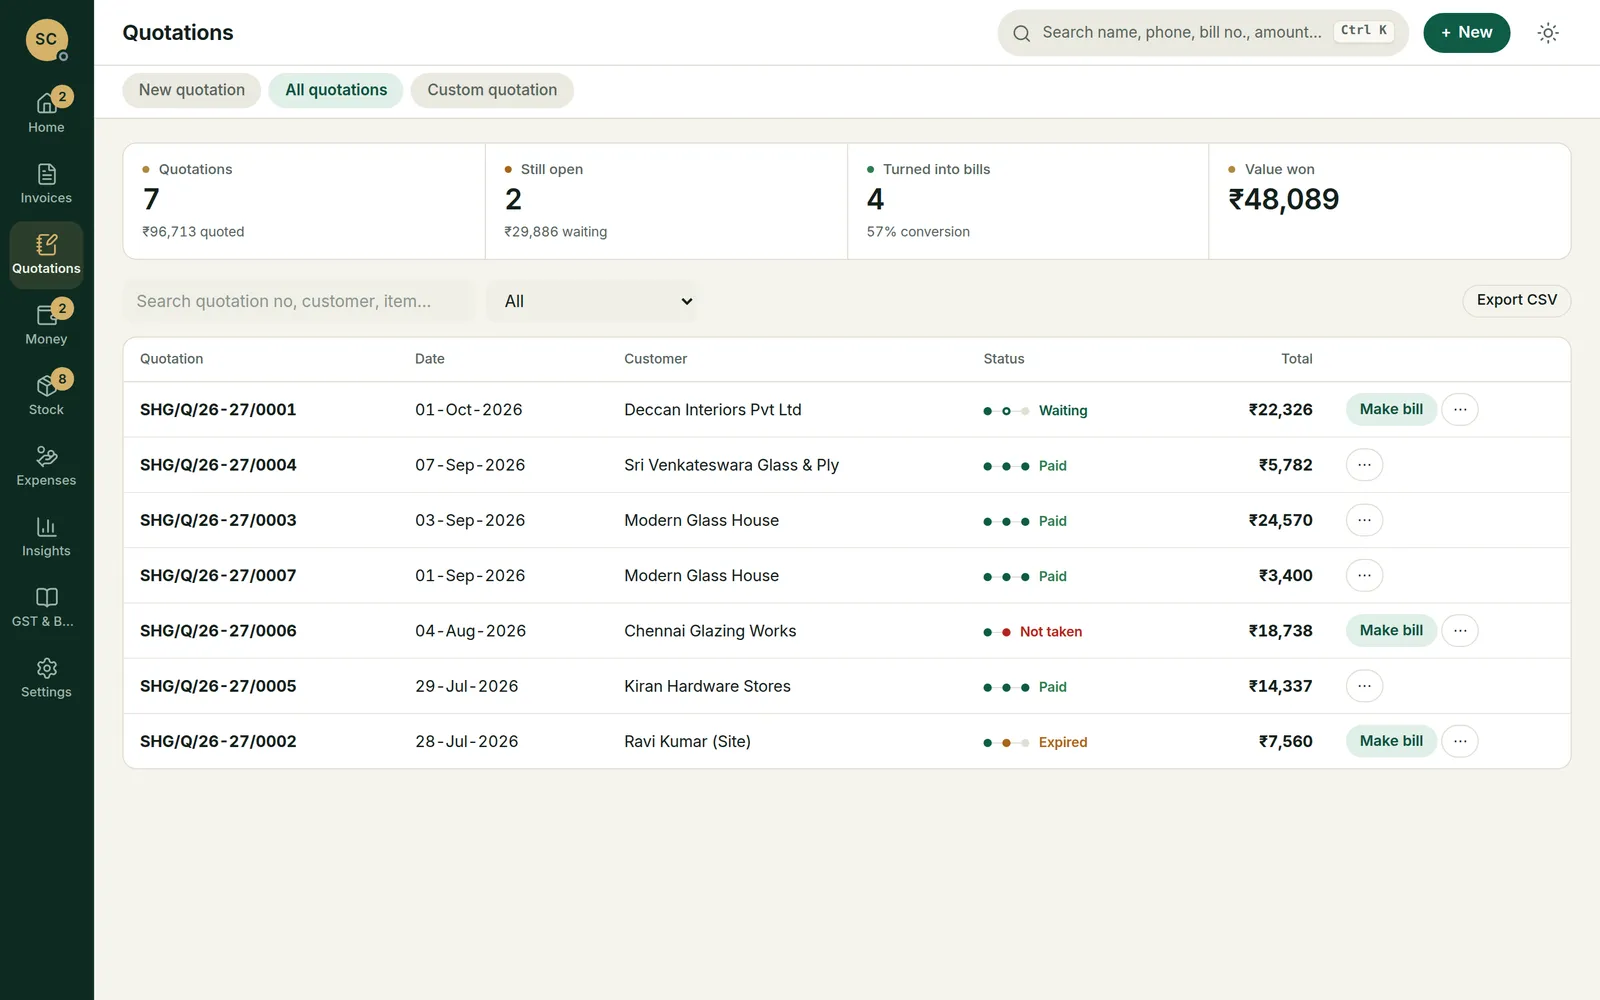
Task: Open the Expenses section
Action: (46, 467)
